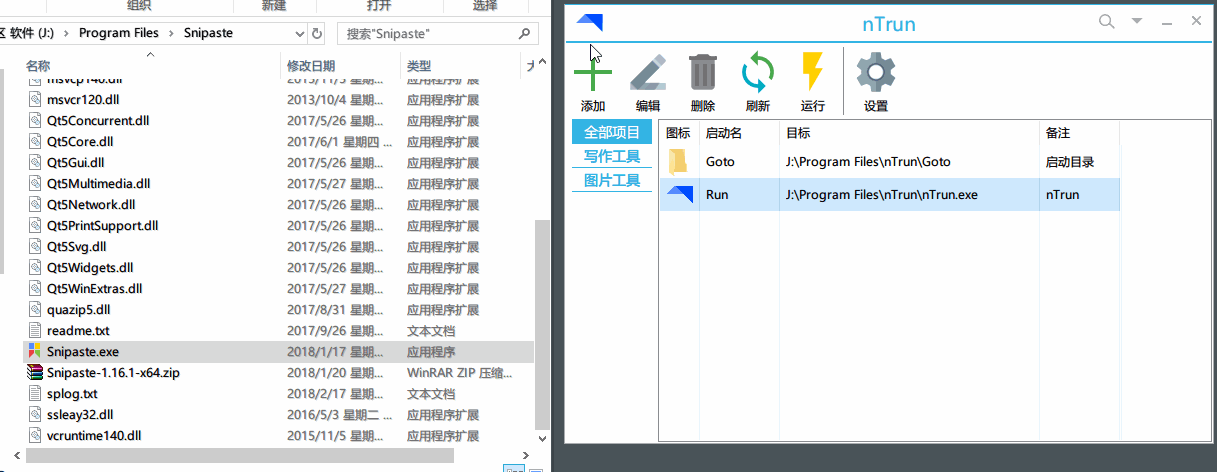Click the WinRAR ZIP type cell
Viewport: 1217px width, 472px height.
pyautogui.click(x=458, y=373)
